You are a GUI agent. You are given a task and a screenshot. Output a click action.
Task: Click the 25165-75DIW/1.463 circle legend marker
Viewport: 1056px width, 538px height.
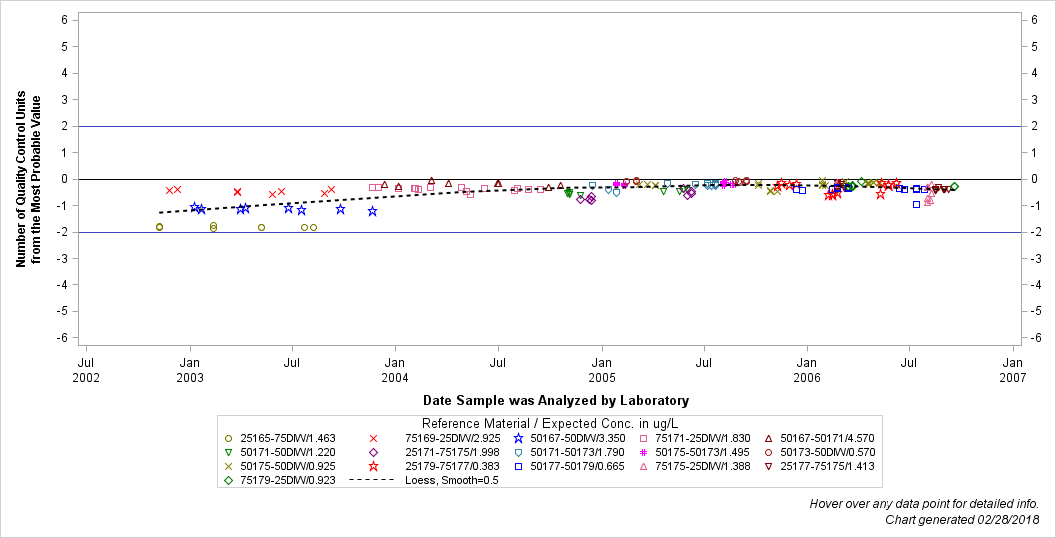[228, 438]
